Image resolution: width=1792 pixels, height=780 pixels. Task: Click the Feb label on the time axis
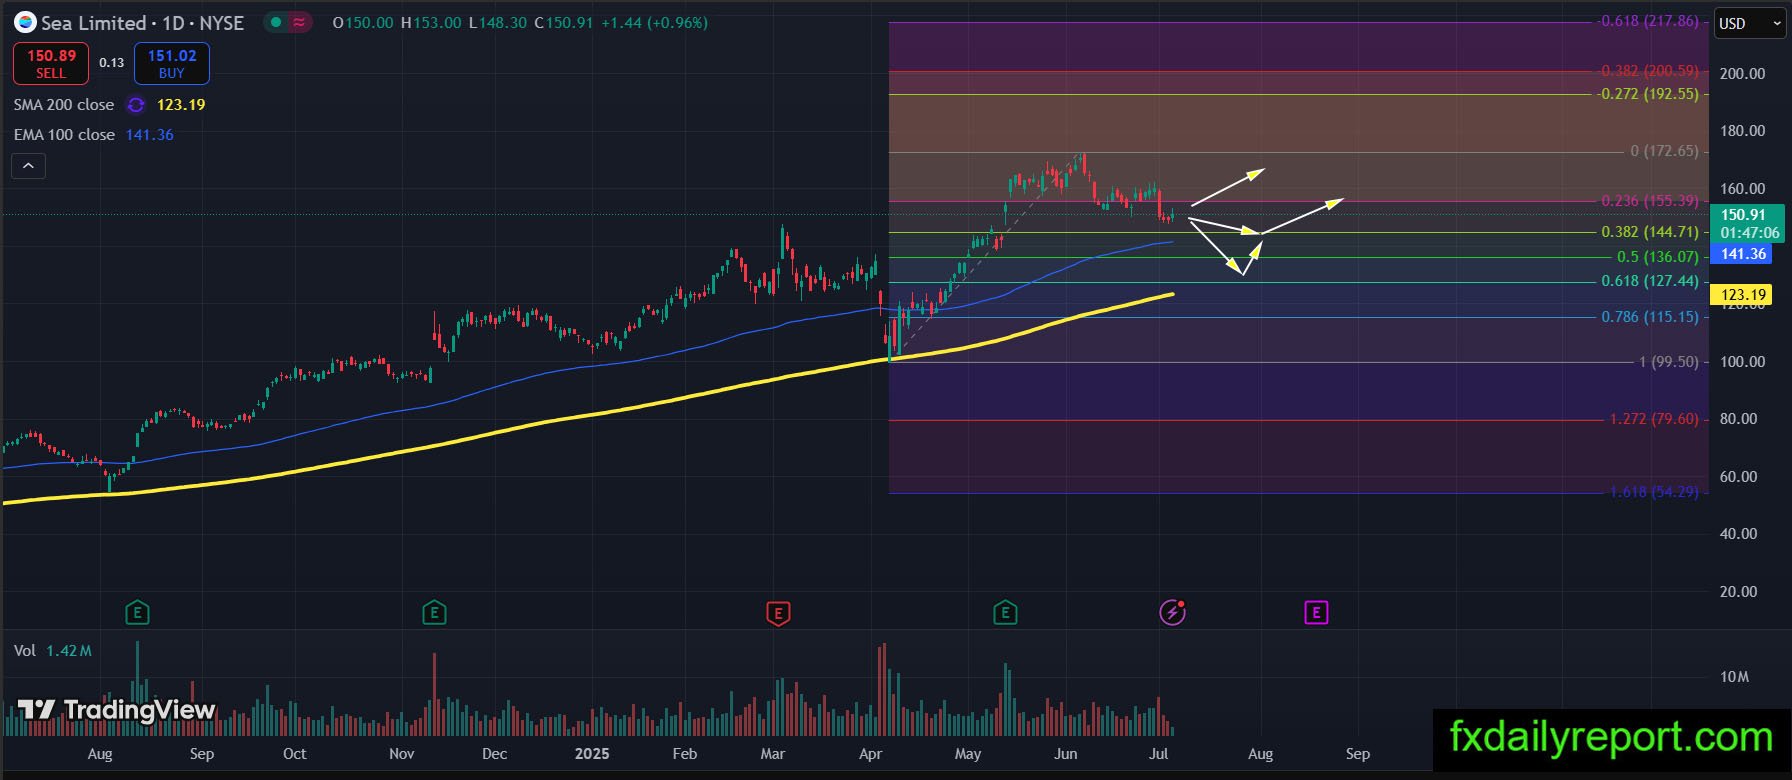click(x=685, y=754)
